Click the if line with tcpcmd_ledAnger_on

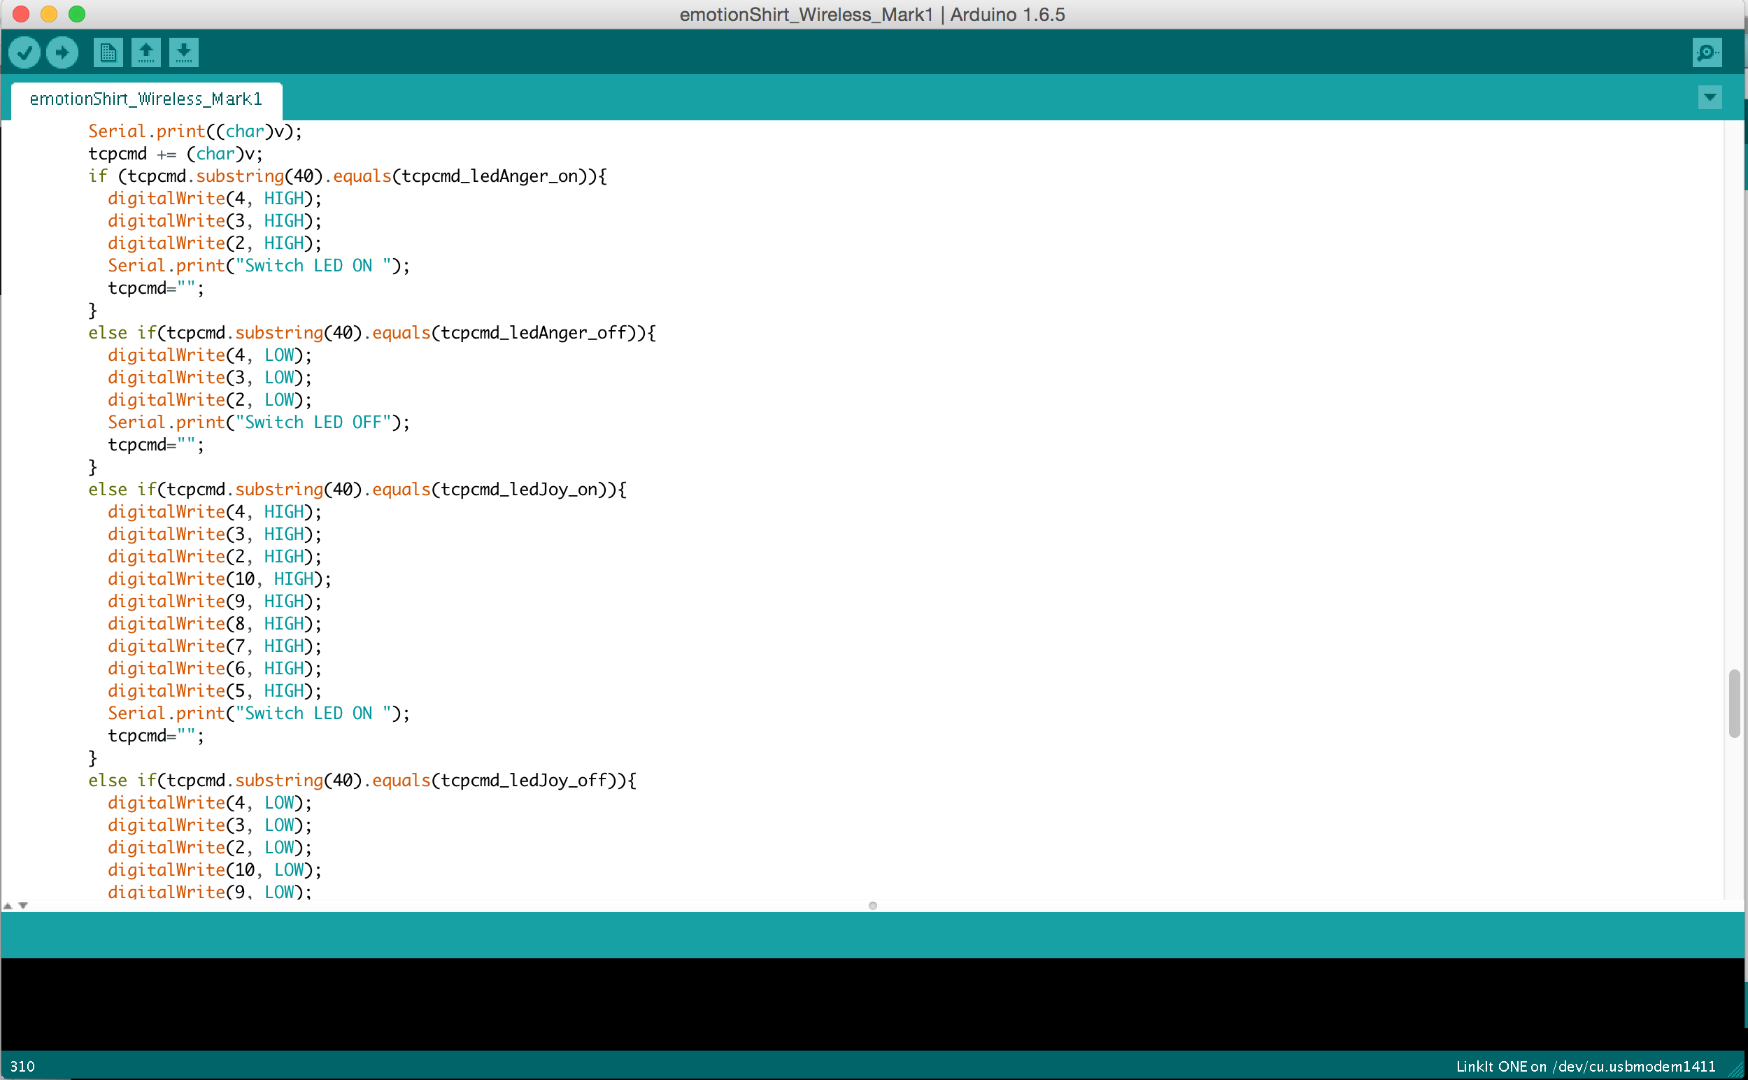[347, 176]
